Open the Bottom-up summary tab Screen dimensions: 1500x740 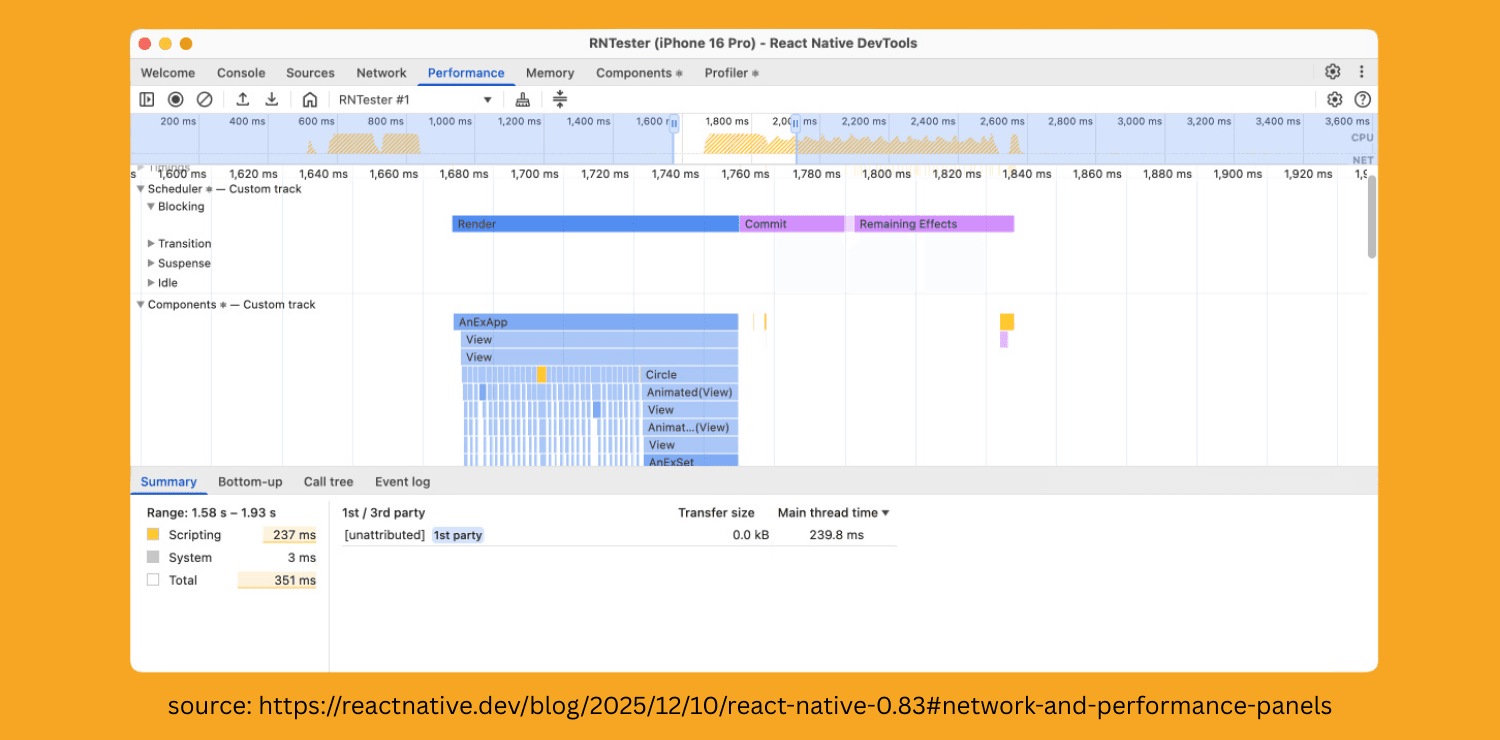pos(250,481)
